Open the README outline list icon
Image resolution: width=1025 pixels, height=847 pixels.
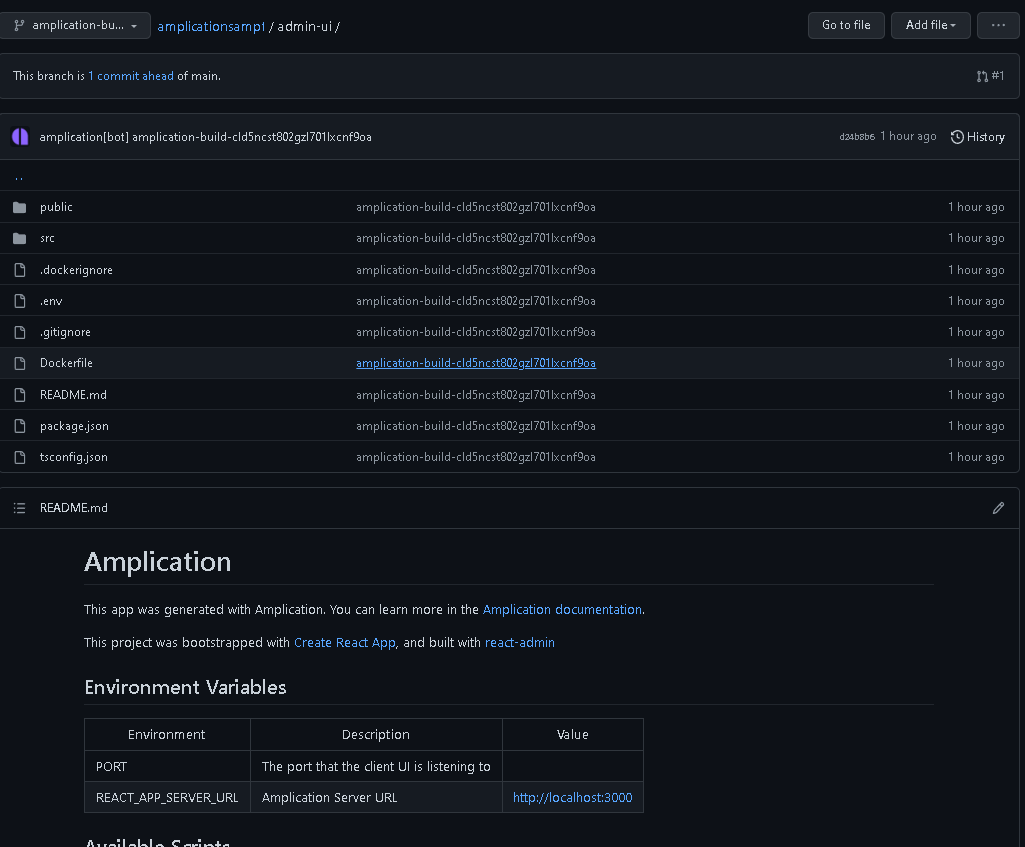(20, 508)
